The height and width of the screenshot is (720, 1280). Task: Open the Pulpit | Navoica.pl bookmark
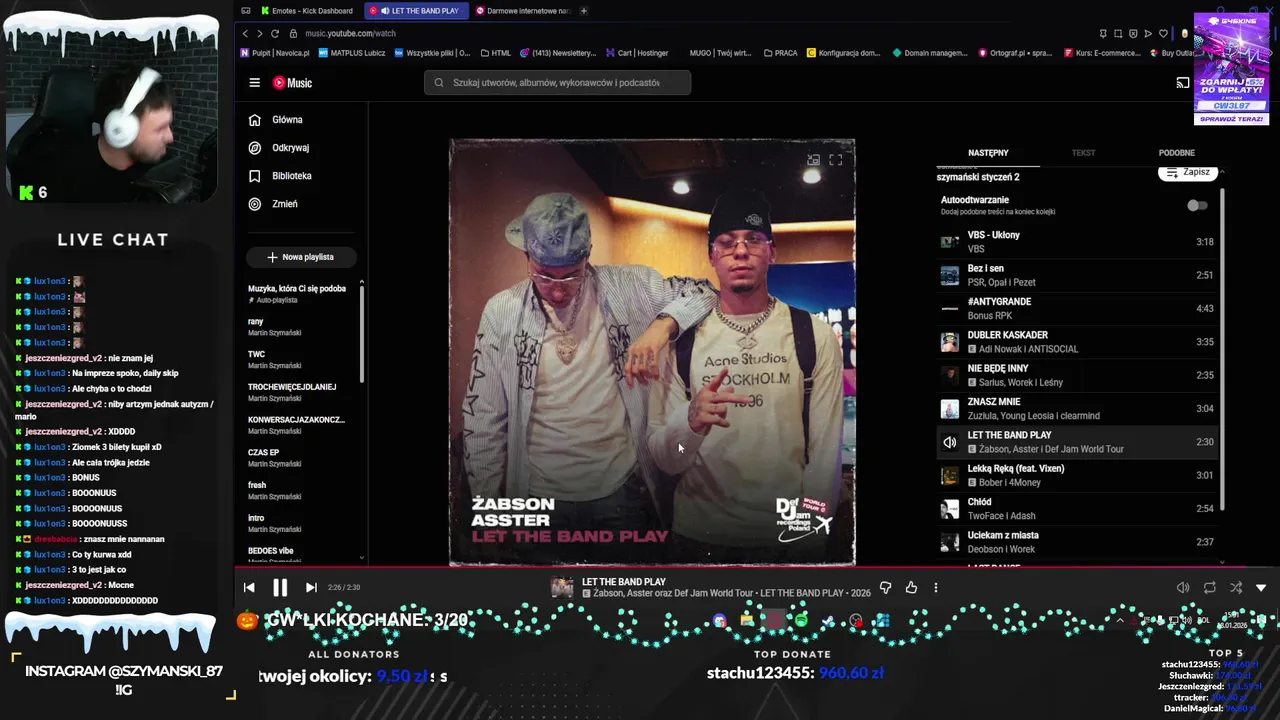(276, 53)
